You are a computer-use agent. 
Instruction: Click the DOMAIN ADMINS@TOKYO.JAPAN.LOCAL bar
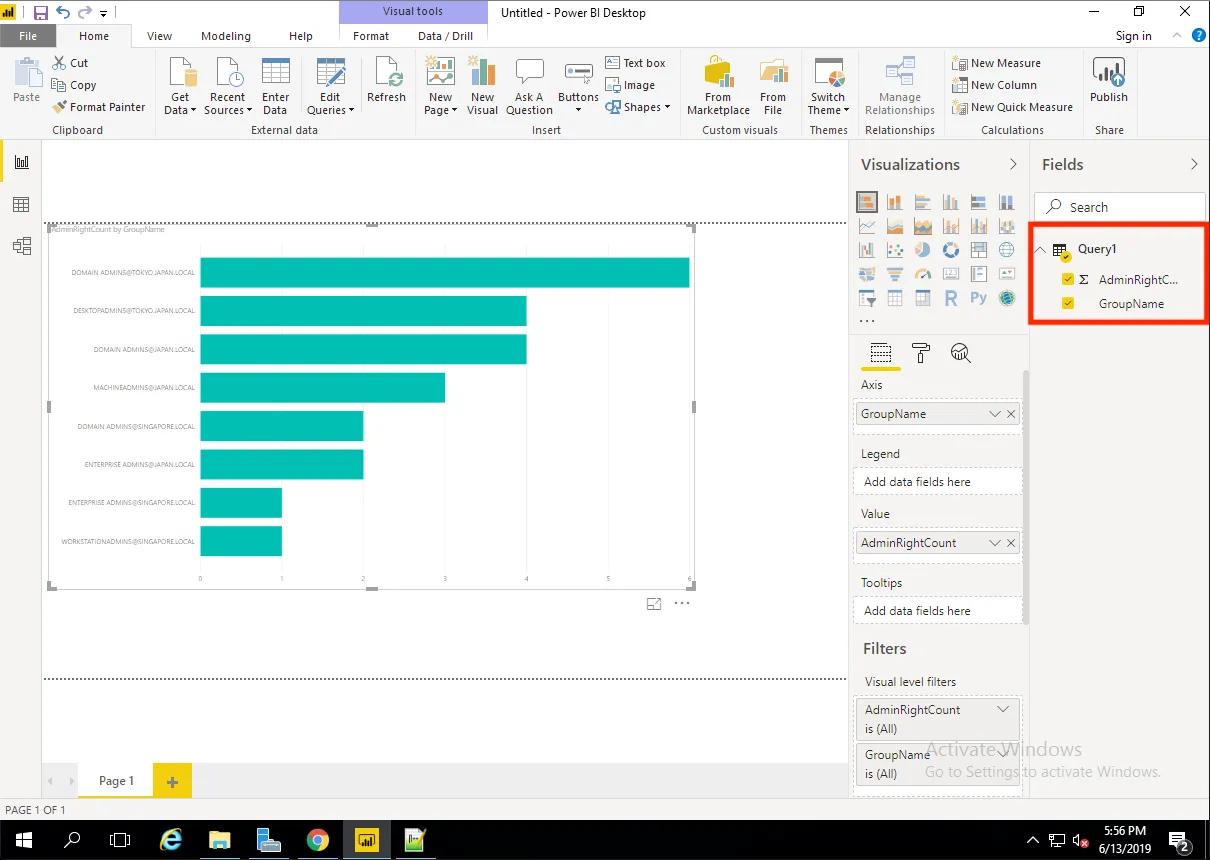tap(445, 272)
